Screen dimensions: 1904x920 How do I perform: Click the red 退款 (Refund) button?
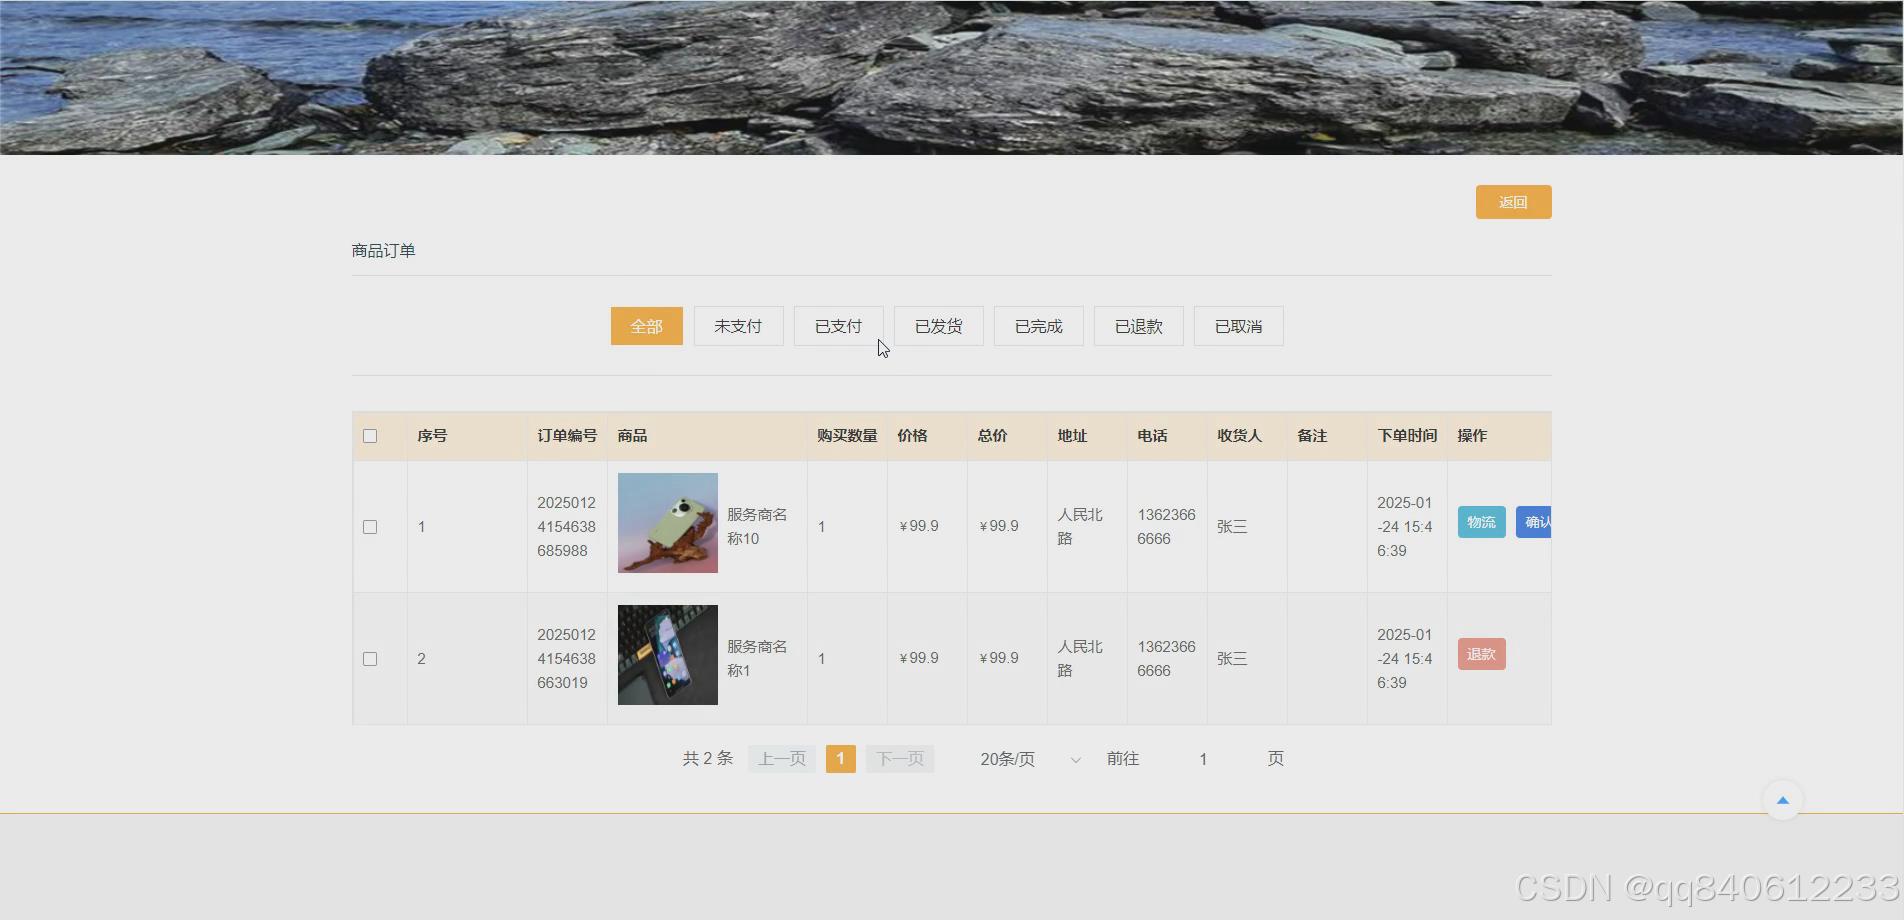pyautogui.click(x=1481, y=653)
